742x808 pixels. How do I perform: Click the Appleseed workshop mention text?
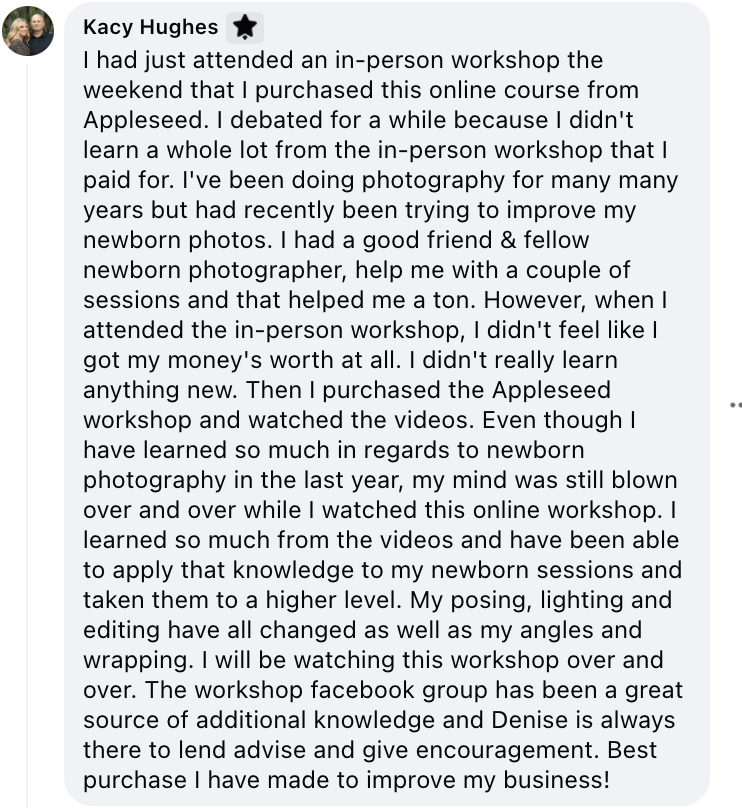pyautogui.click(x=544, y=390)
